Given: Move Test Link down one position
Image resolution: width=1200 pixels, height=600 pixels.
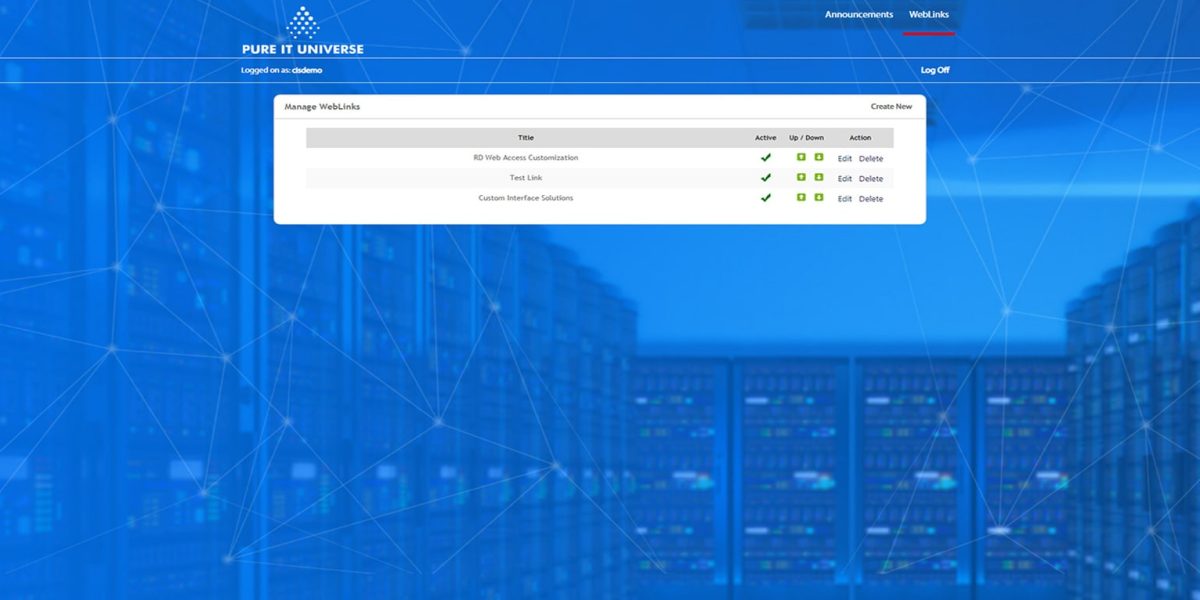Looking at the screenshot, I should (818, 178).
